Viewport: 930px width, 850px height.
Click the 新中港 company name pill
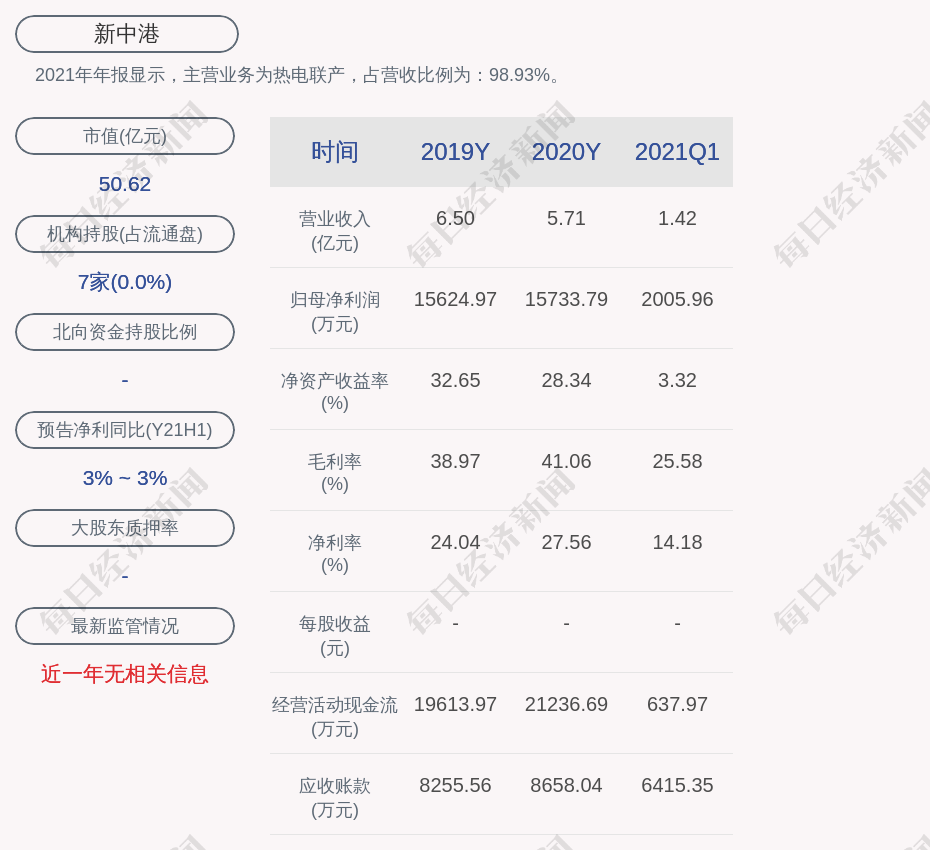coord(126,34)
